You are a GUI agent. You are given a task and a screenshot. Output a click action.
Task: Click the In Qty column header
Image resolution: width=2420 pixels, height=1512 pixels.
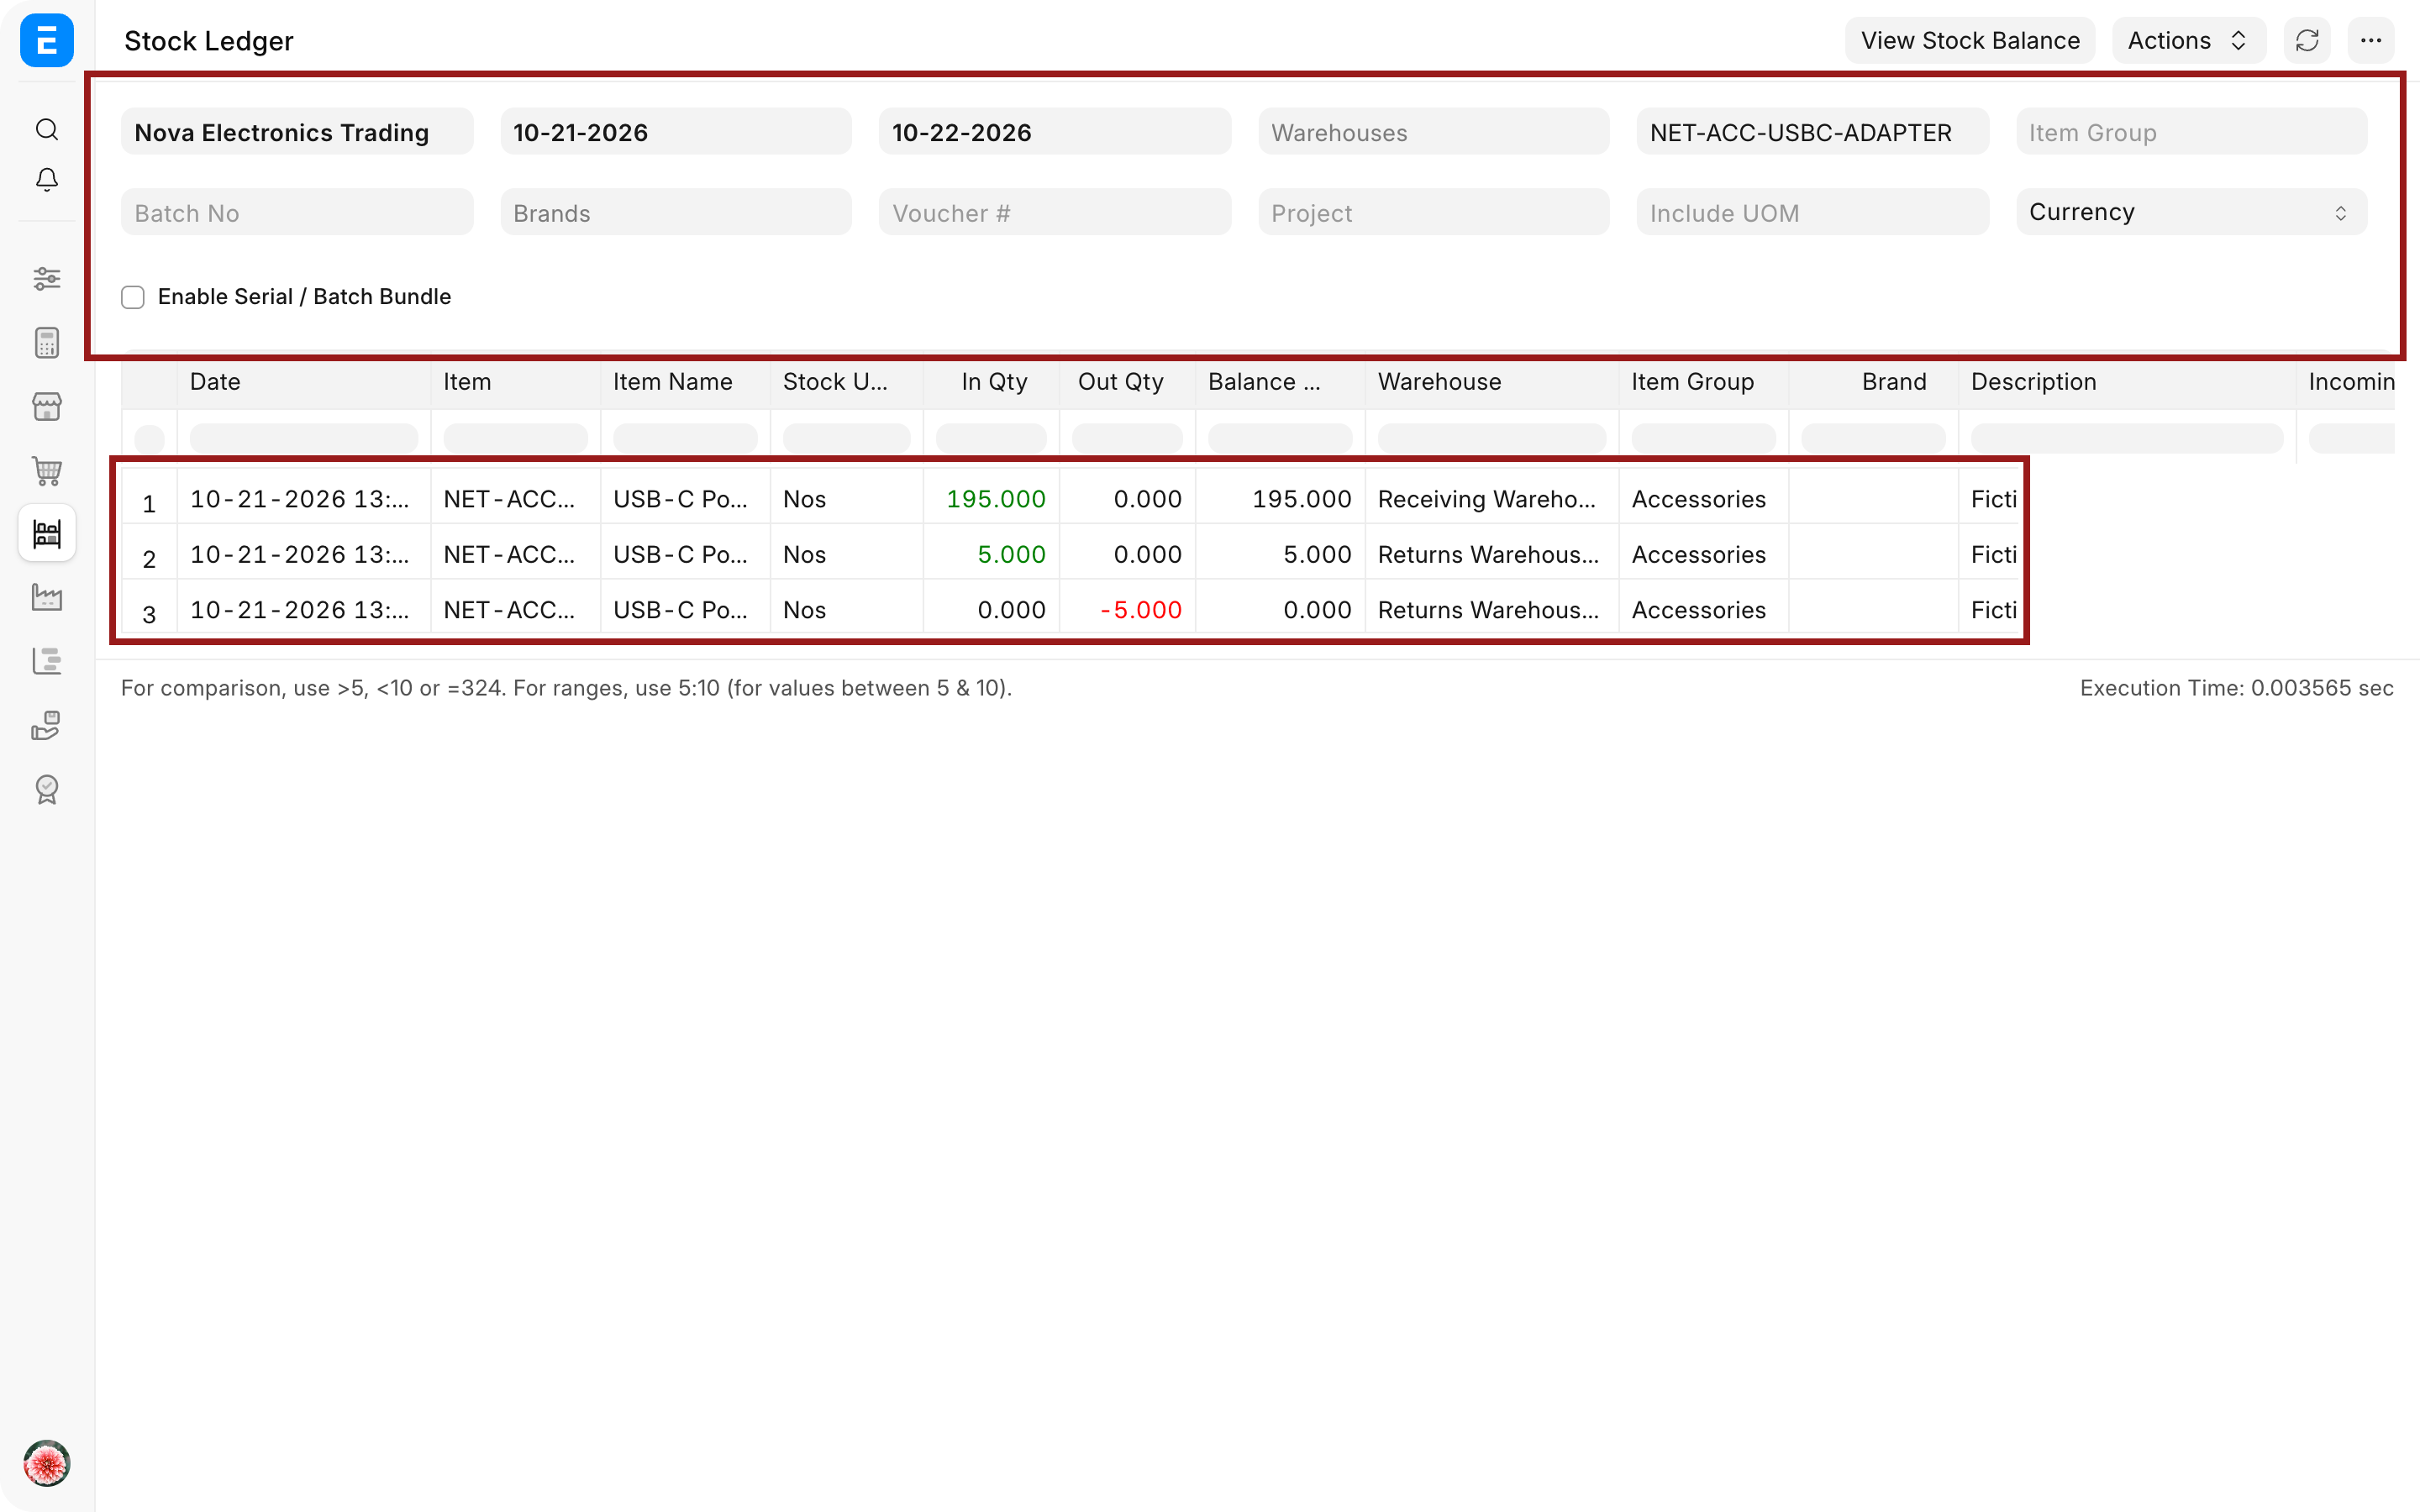991,382
